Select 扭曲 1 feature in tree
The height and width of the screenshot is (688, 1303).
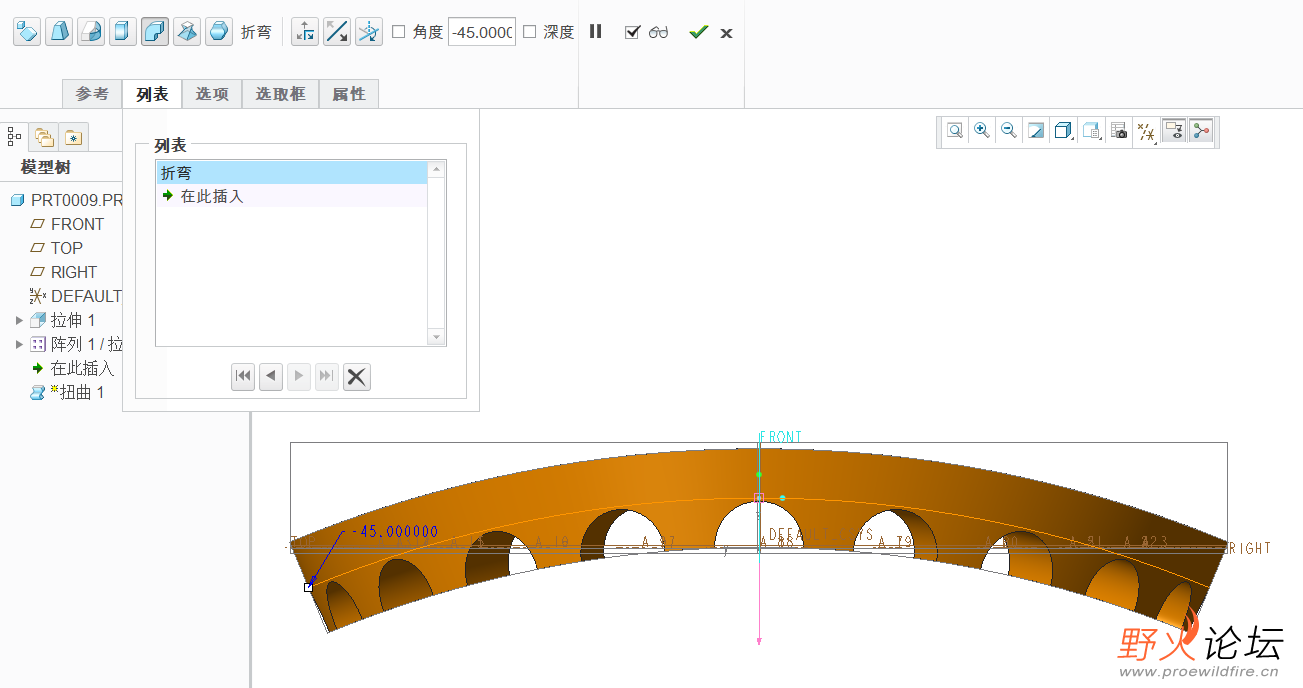67,392
